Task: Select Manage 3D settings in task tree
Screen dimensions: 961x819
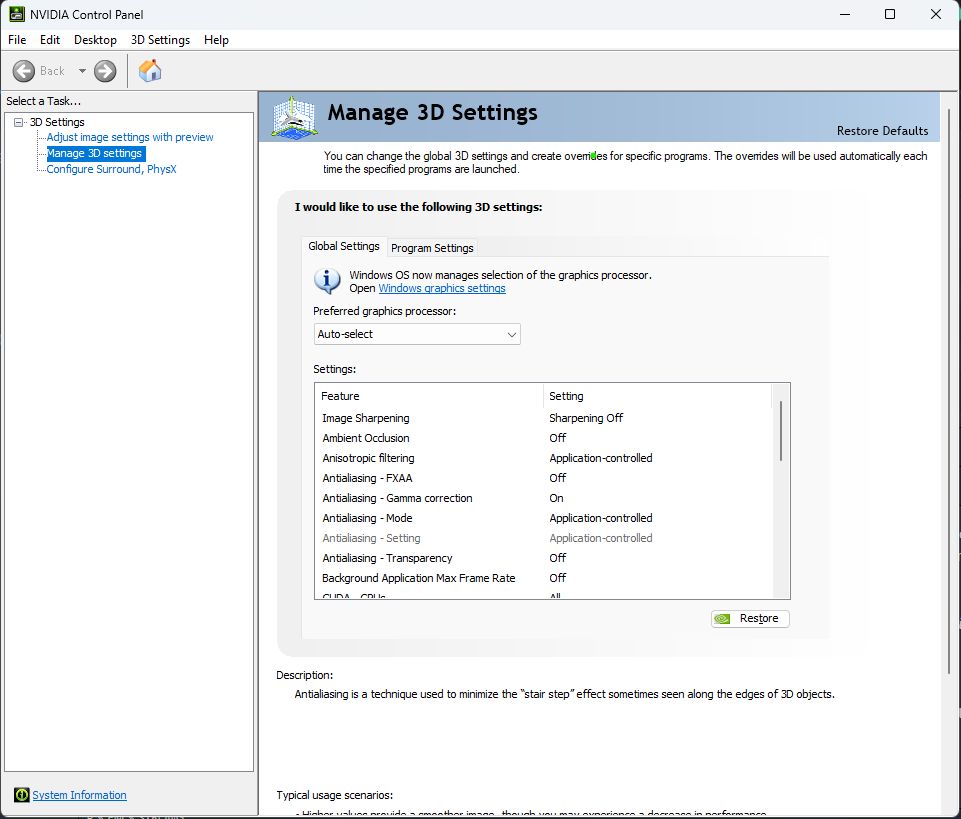Action: (94, 153)
